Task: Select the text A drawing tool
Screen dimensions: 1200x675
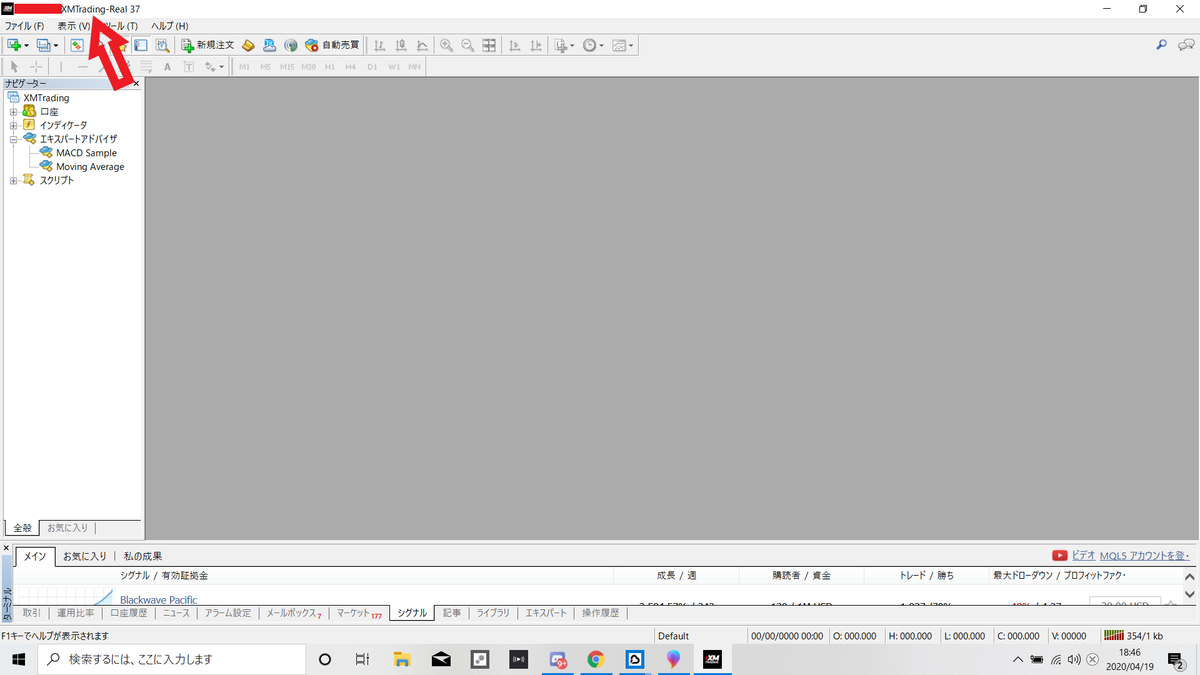Action: [x=167, y=67]
